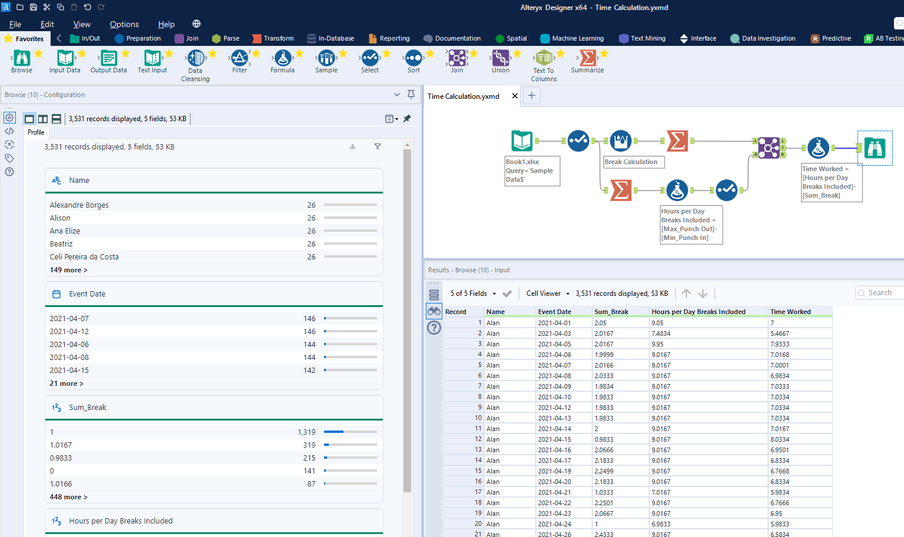Image resolution: width=904 pixels, height=537 pixels.
Task: Show the '21 more' Event Date values
Action: tap(66, 383)
